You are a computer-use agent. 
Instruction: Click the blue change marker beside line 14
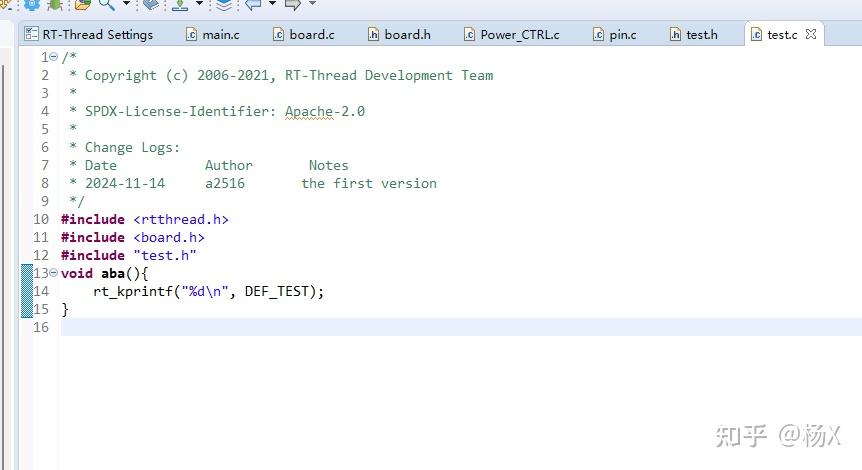(26, 291)
